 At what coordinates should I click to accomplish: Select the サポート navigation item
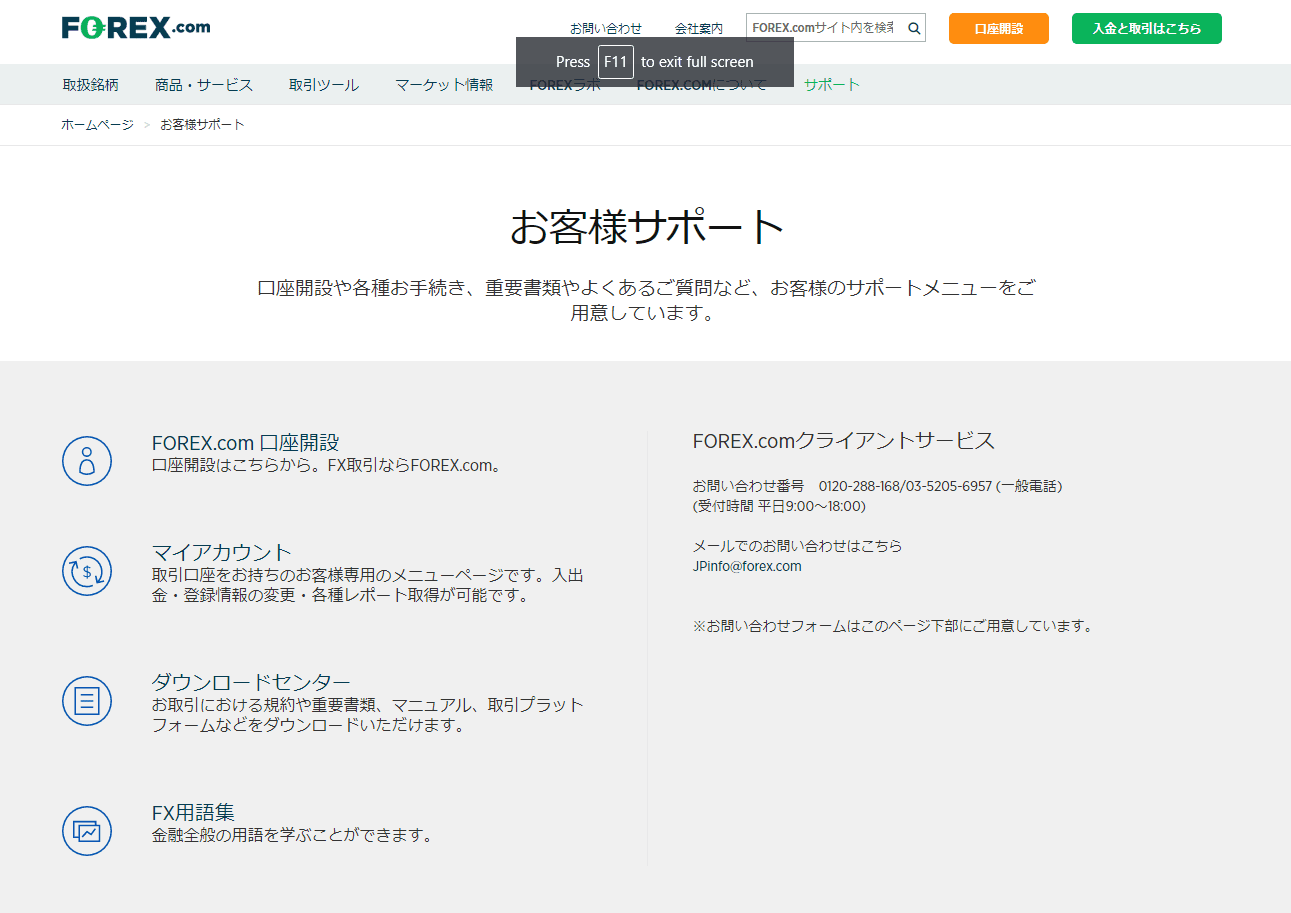coord(831,85)
